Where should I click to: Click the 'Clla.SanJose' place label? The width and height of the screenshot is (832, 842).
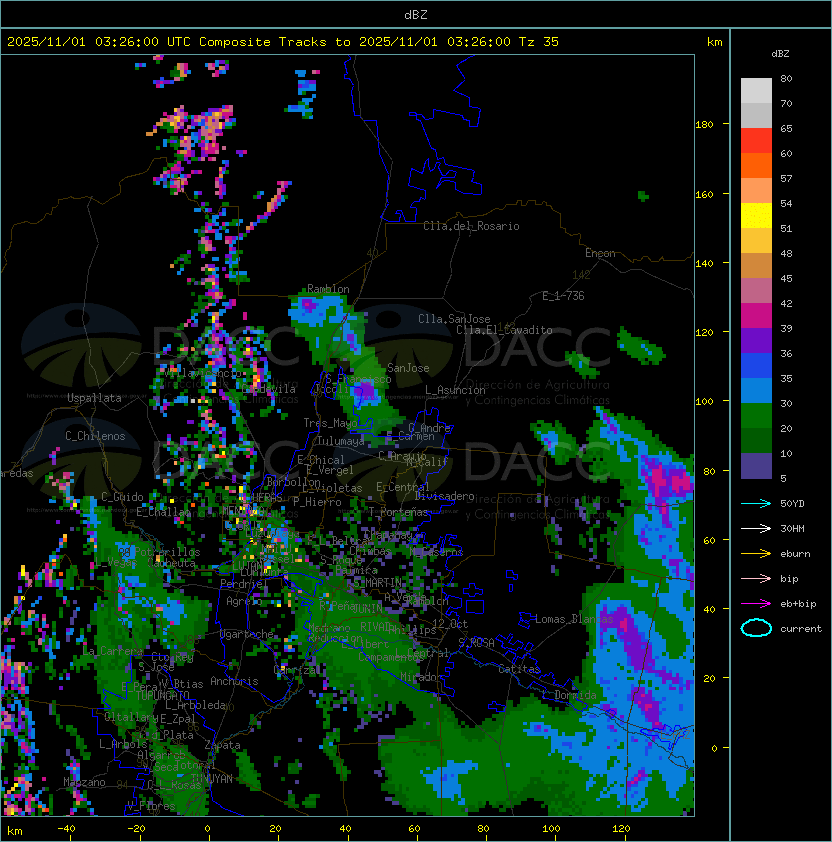point(454,319)
